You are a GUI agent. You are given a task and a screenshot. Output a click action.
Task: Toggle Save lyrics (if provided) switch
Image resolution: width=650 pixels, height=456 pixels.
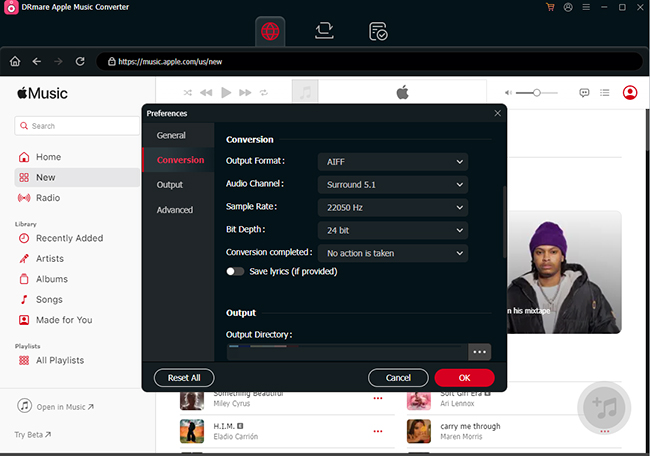235,272
